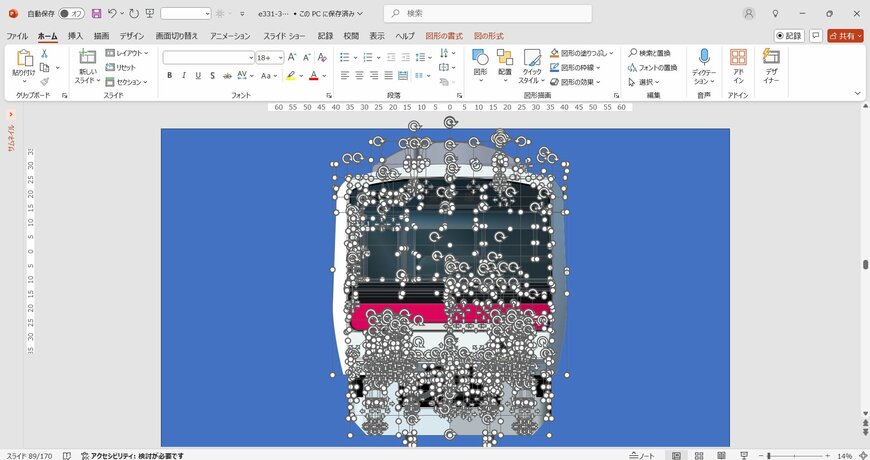
Task: Toggle italic formatting
Action: tap(184, 75)
